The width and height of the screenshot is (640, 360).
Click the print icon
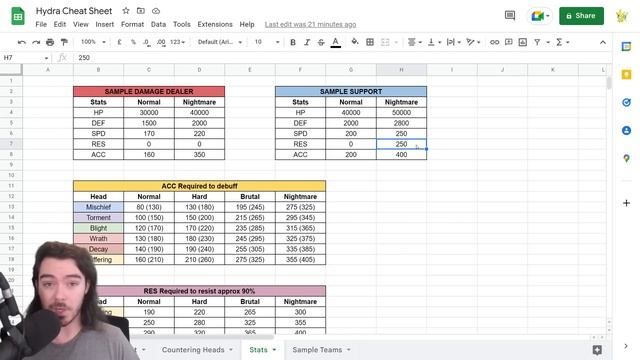(50, 42)
